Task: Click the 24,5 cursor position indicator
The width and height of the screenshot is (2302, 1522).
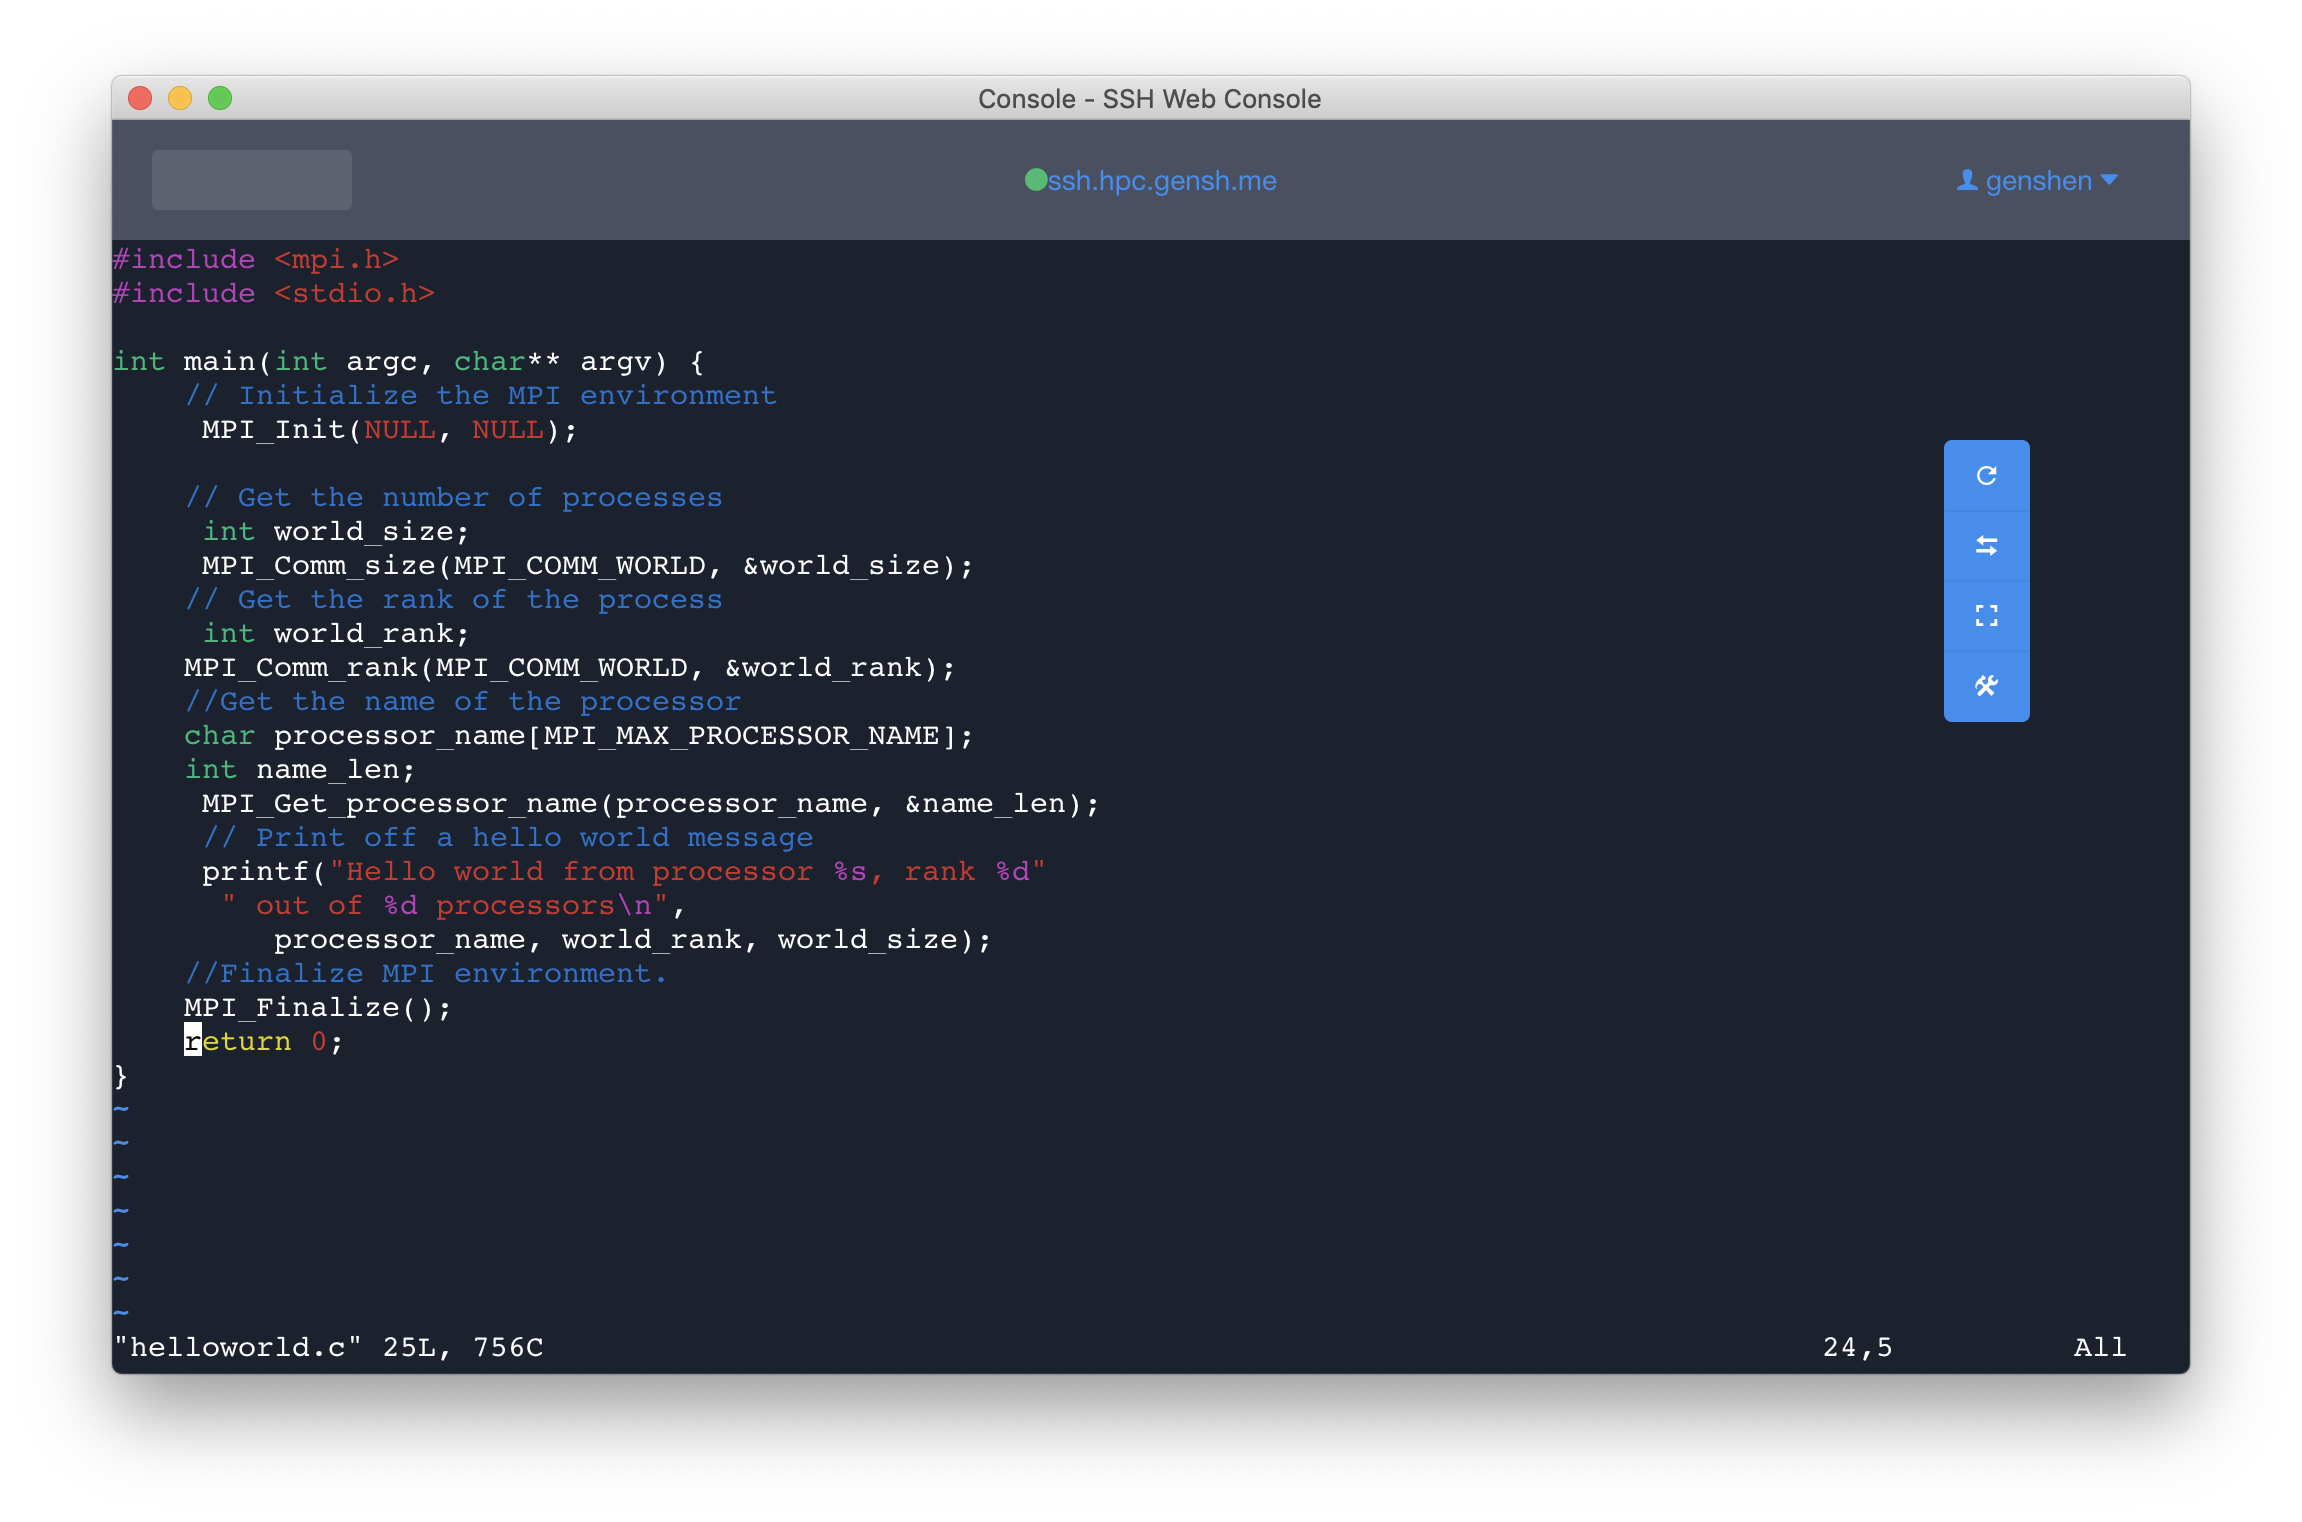Action: click(x=1857, y=1348)
